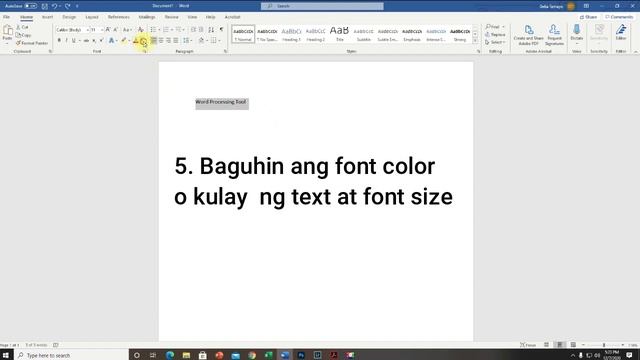Screen dimensions: 640x360
Task: Click Microsoft Edge in taskbar
Action: [170, 355]
